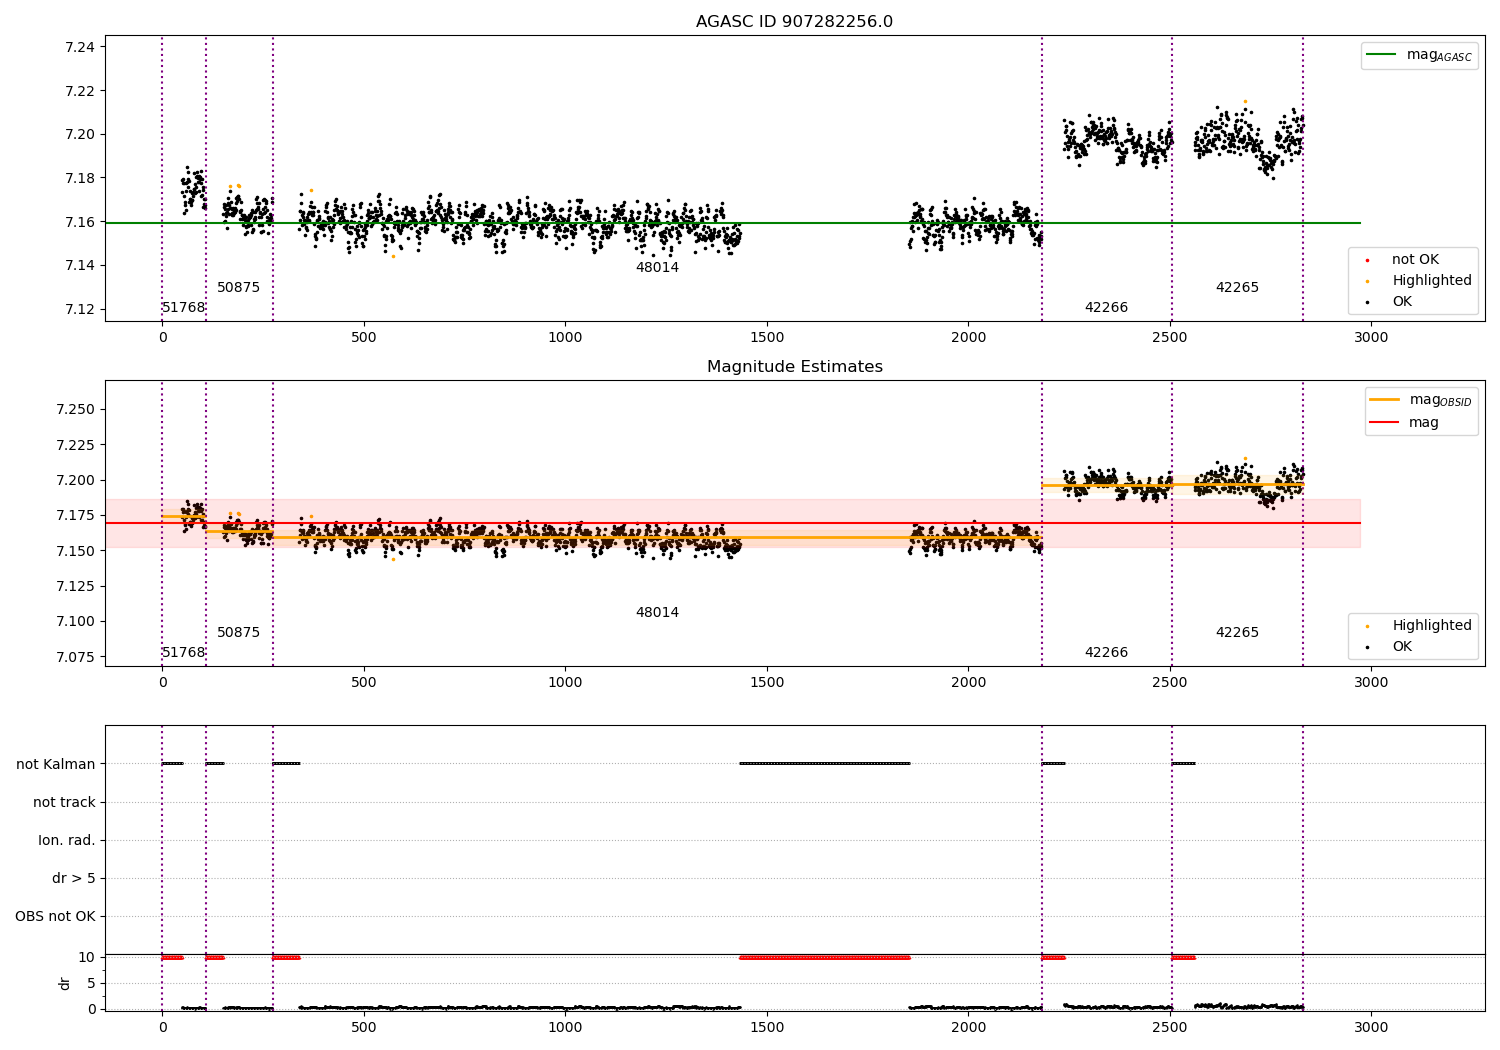
Task: Click the "OBS not OK" row label
Action: click(55, 917)
